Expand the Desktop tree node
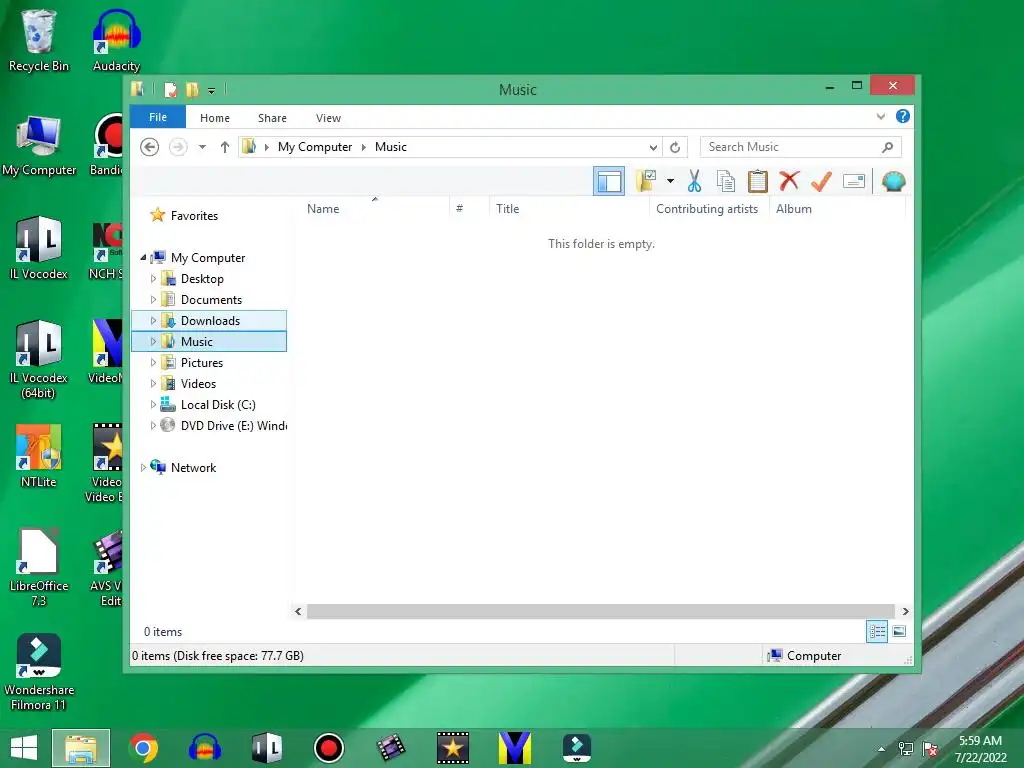The image size is (1024, 768). pyautogui.click(x=153, y=279)
